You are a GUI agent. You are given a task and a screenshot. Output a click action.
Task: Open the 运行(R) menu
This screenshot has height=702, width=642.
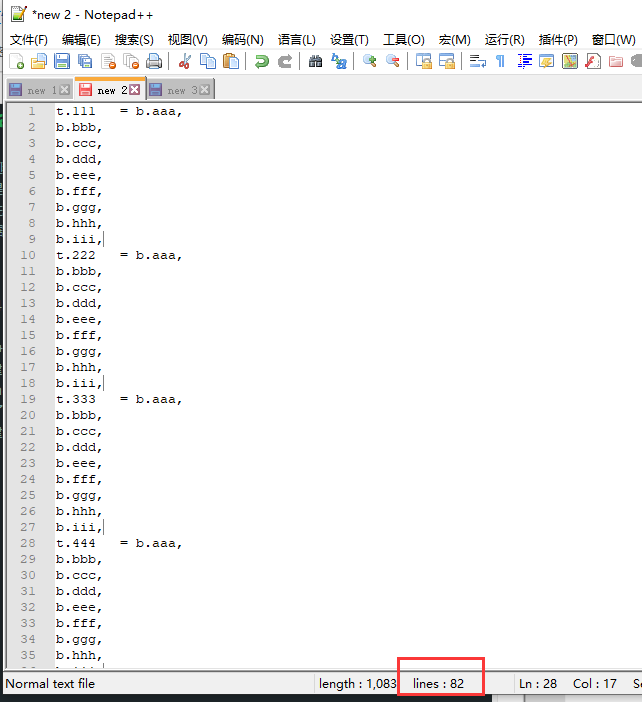(x=504, y=40)
